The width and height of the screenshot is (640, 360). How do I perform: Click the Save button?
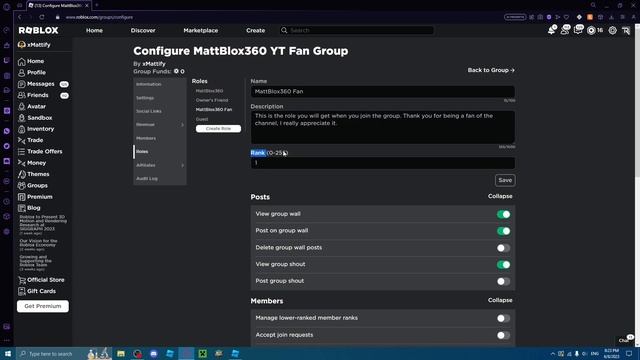pyautogui.click(x=505, y=180)
